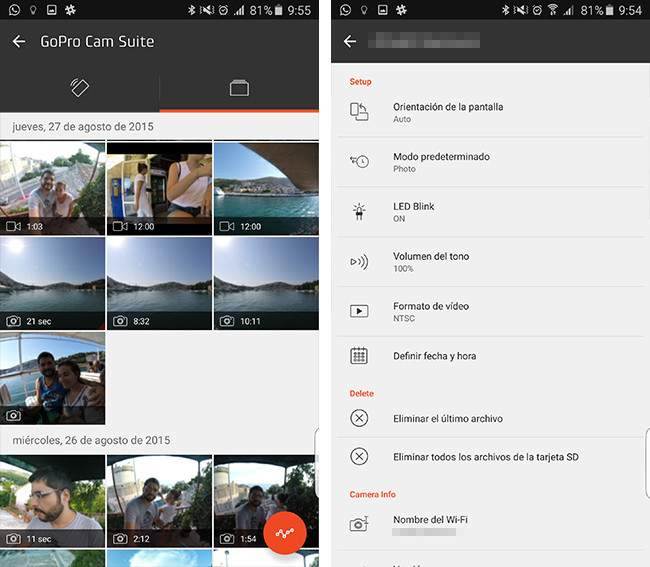
Task: Switch to the camera remote control tab
Action: coord(80,87)
